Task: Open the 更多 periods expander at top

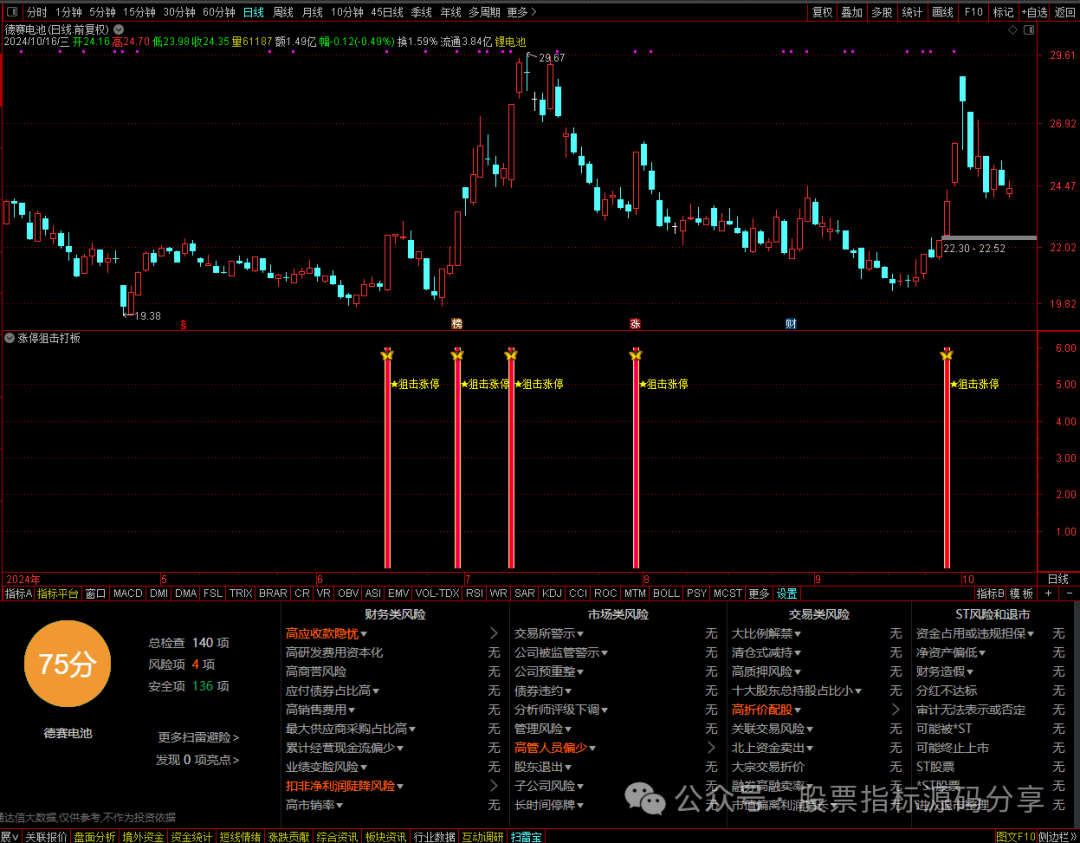Action: tap(521, 12)
